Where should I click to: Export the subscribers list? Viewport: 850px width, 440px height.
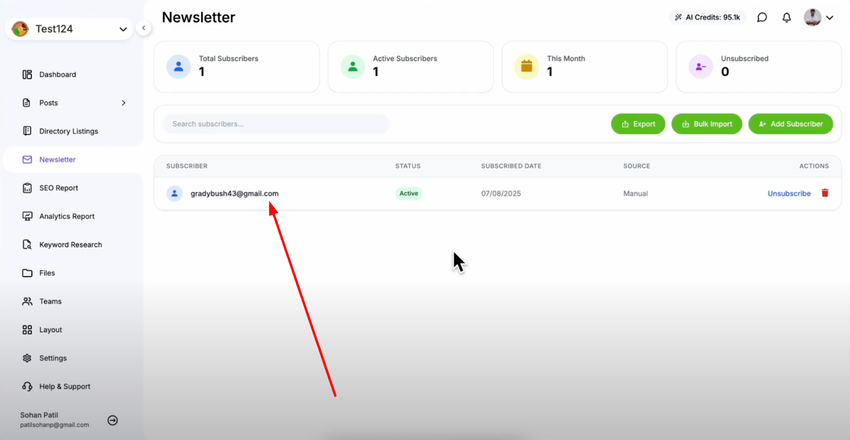638,124
